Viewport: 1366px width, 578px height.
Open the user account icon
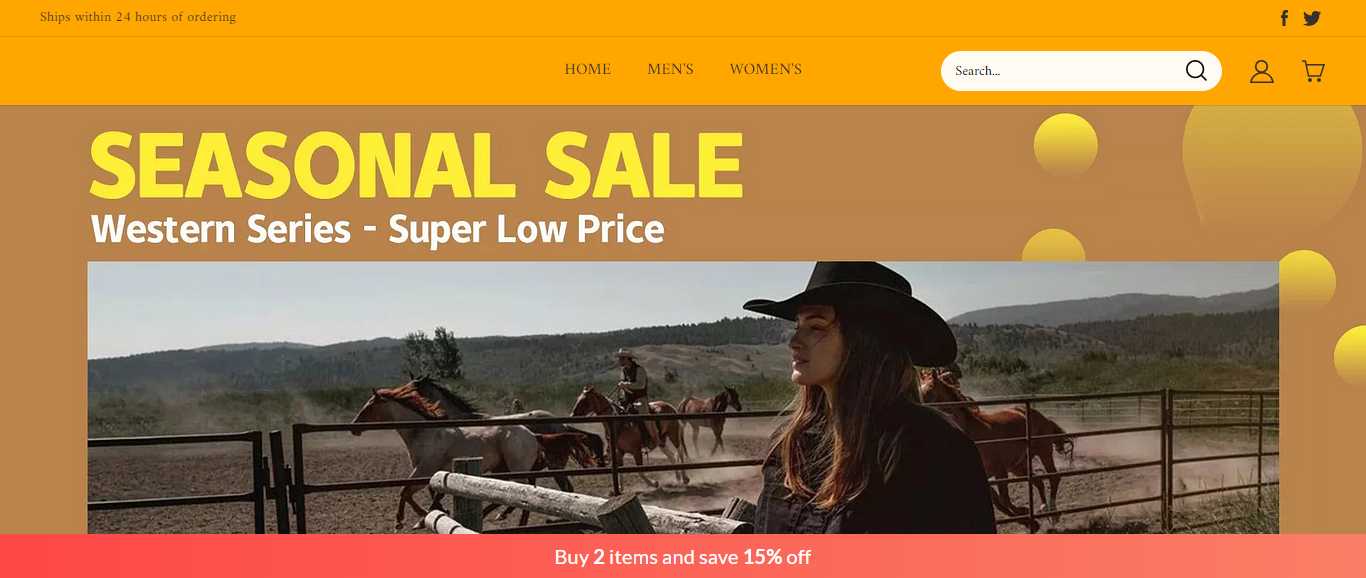[x=1262, y=71]
